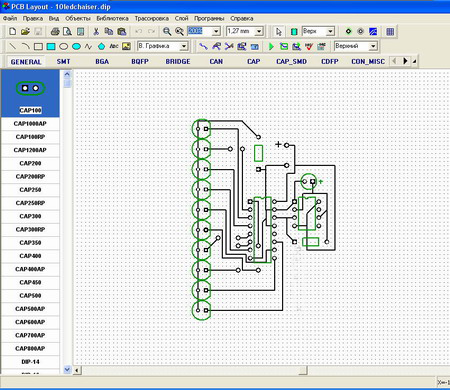The height and width of the screenshot is (390, 450).
Task: Open the Правка menu
Action: click(33, 18)
